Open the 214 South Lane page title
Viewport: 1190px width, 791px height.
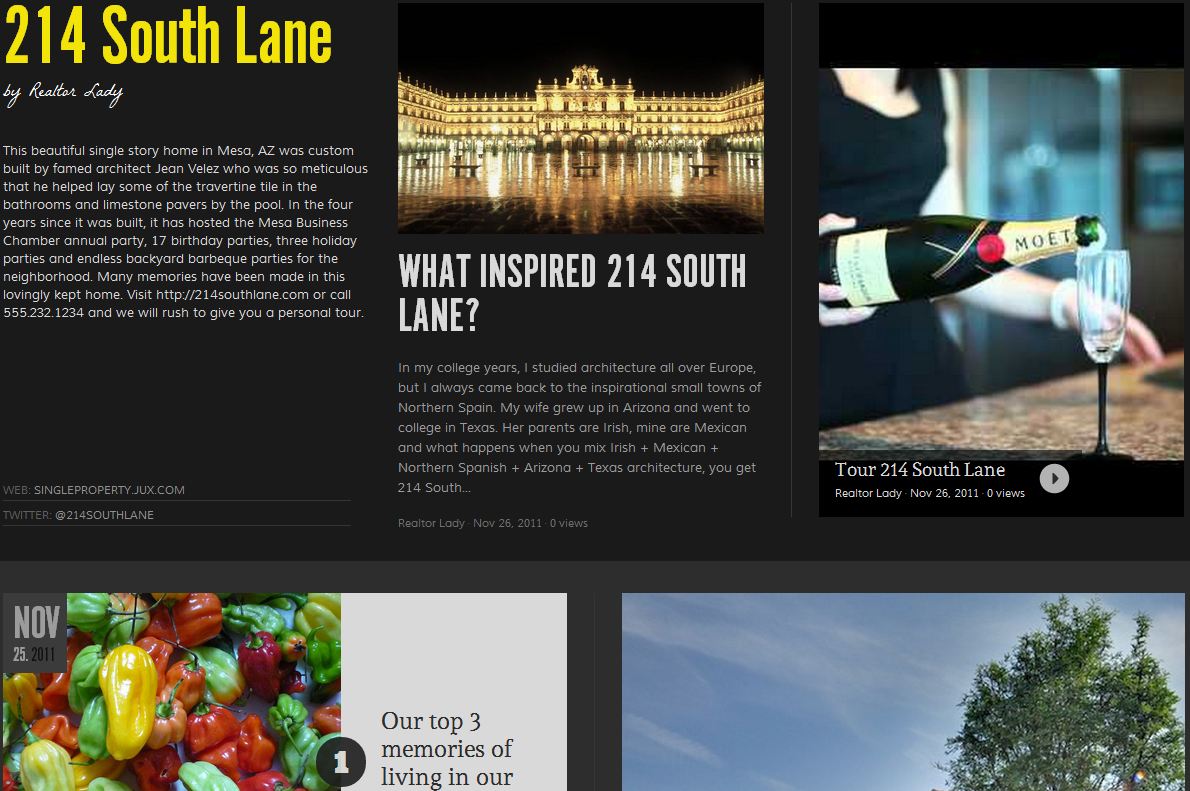pyautogui.click(x=168, y=36)
